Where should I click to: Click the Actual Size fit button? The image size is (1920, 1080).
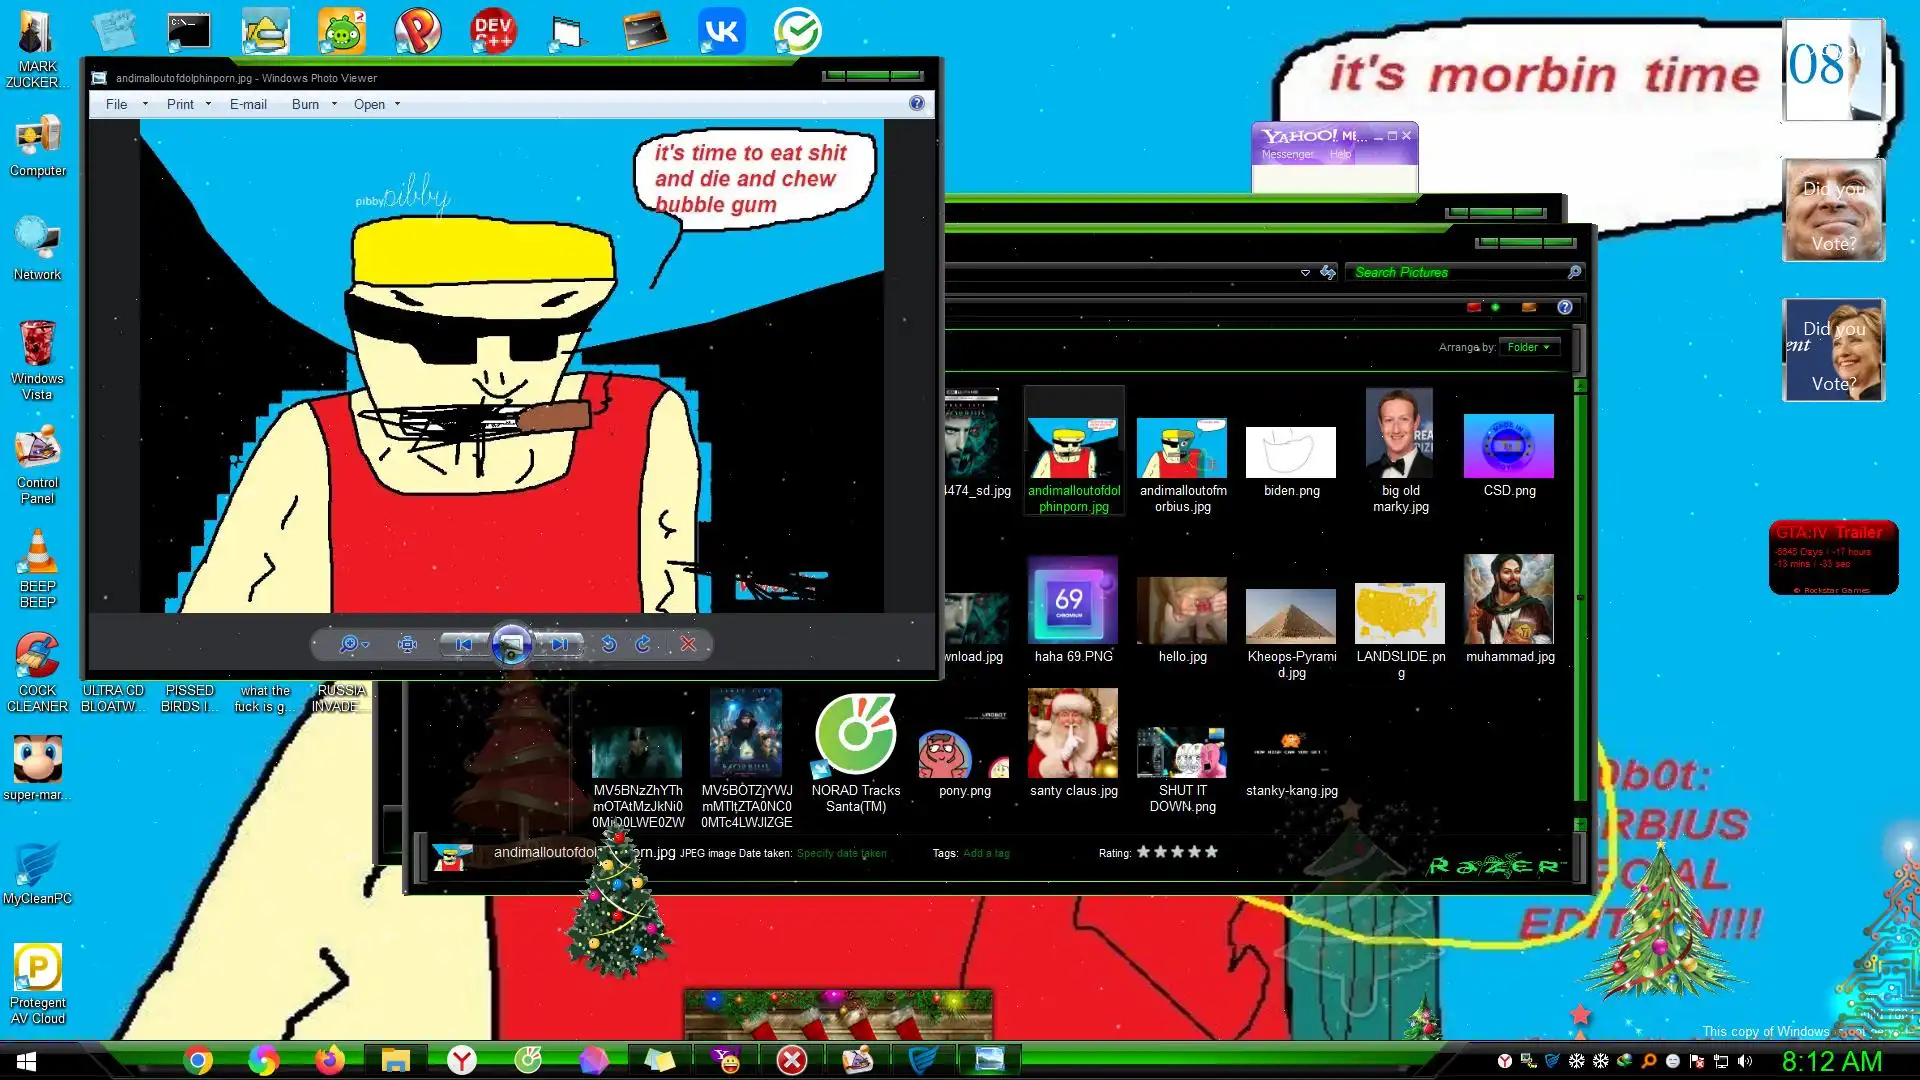click(x=407, y=645)
